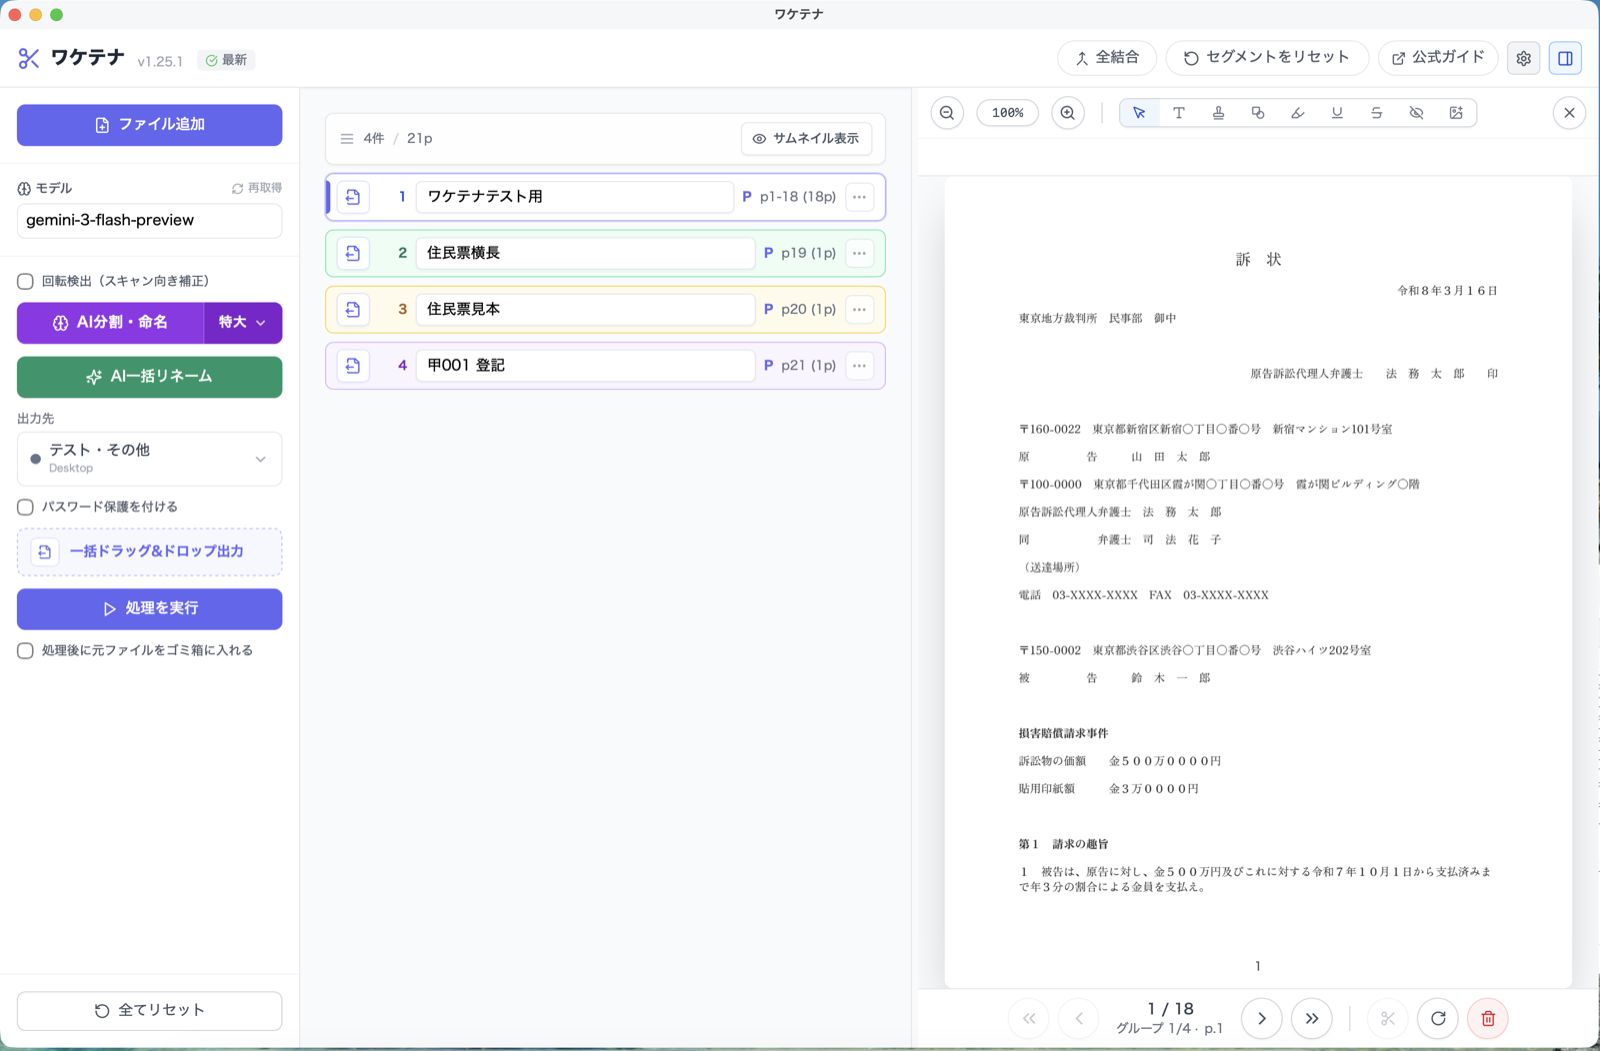
Task: Click the AI一括リネーム button
Action: [x=149, y=377]
